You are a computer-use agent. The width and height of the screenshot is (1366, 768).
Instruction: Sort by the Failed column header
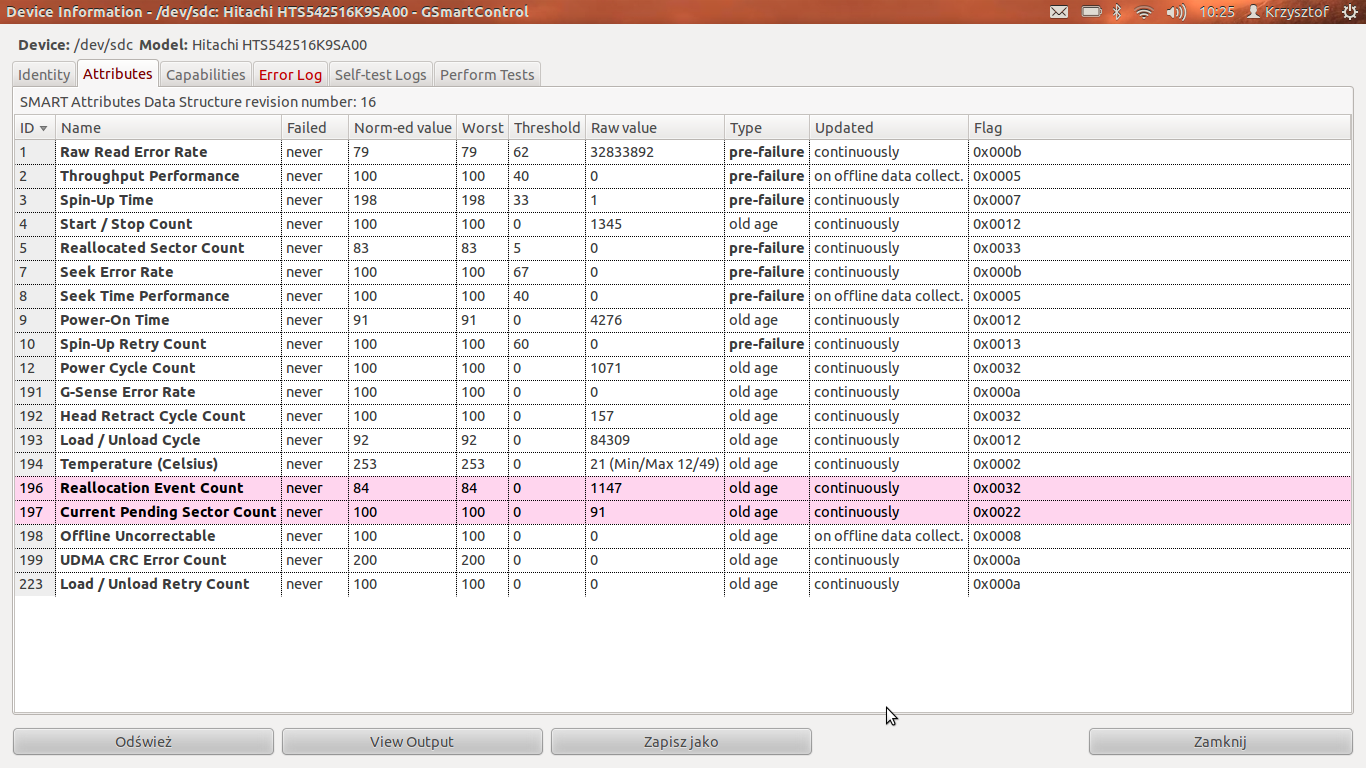pos(315,128)
